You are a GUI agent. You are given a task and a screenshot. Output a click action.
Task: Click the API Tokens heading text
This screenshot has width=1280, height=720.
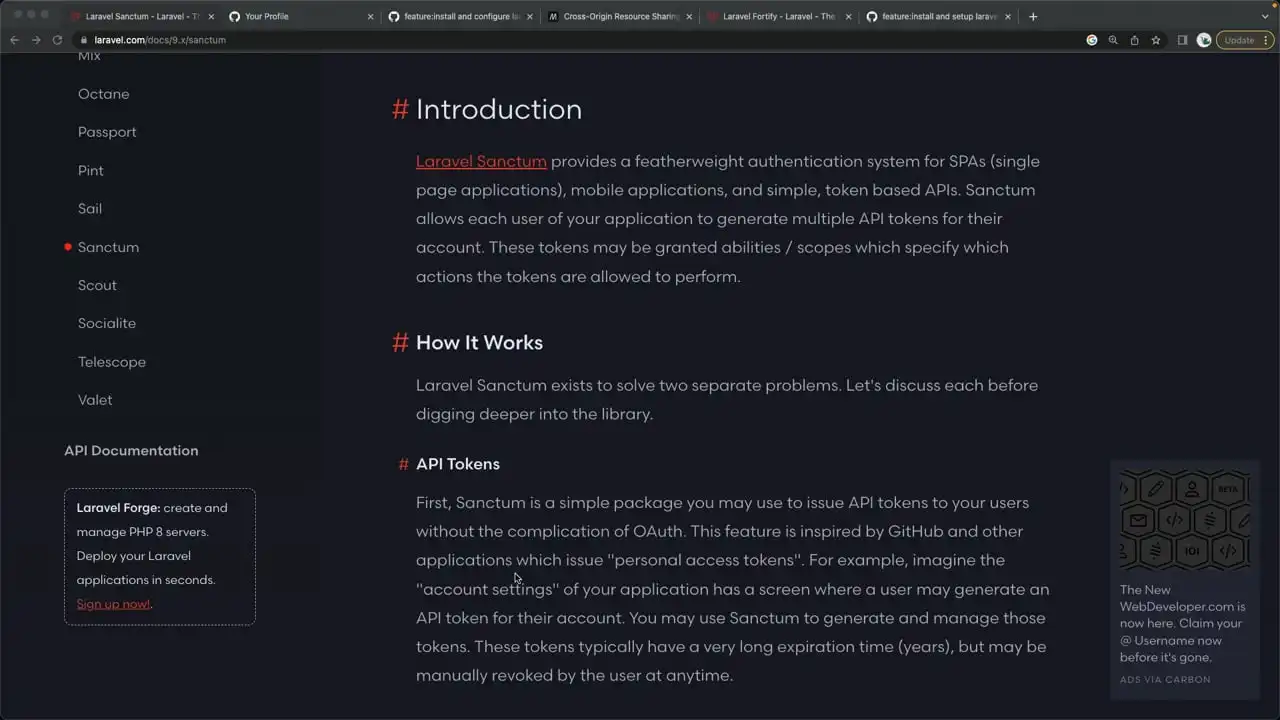pyautogui.click(x=458, y=464)
